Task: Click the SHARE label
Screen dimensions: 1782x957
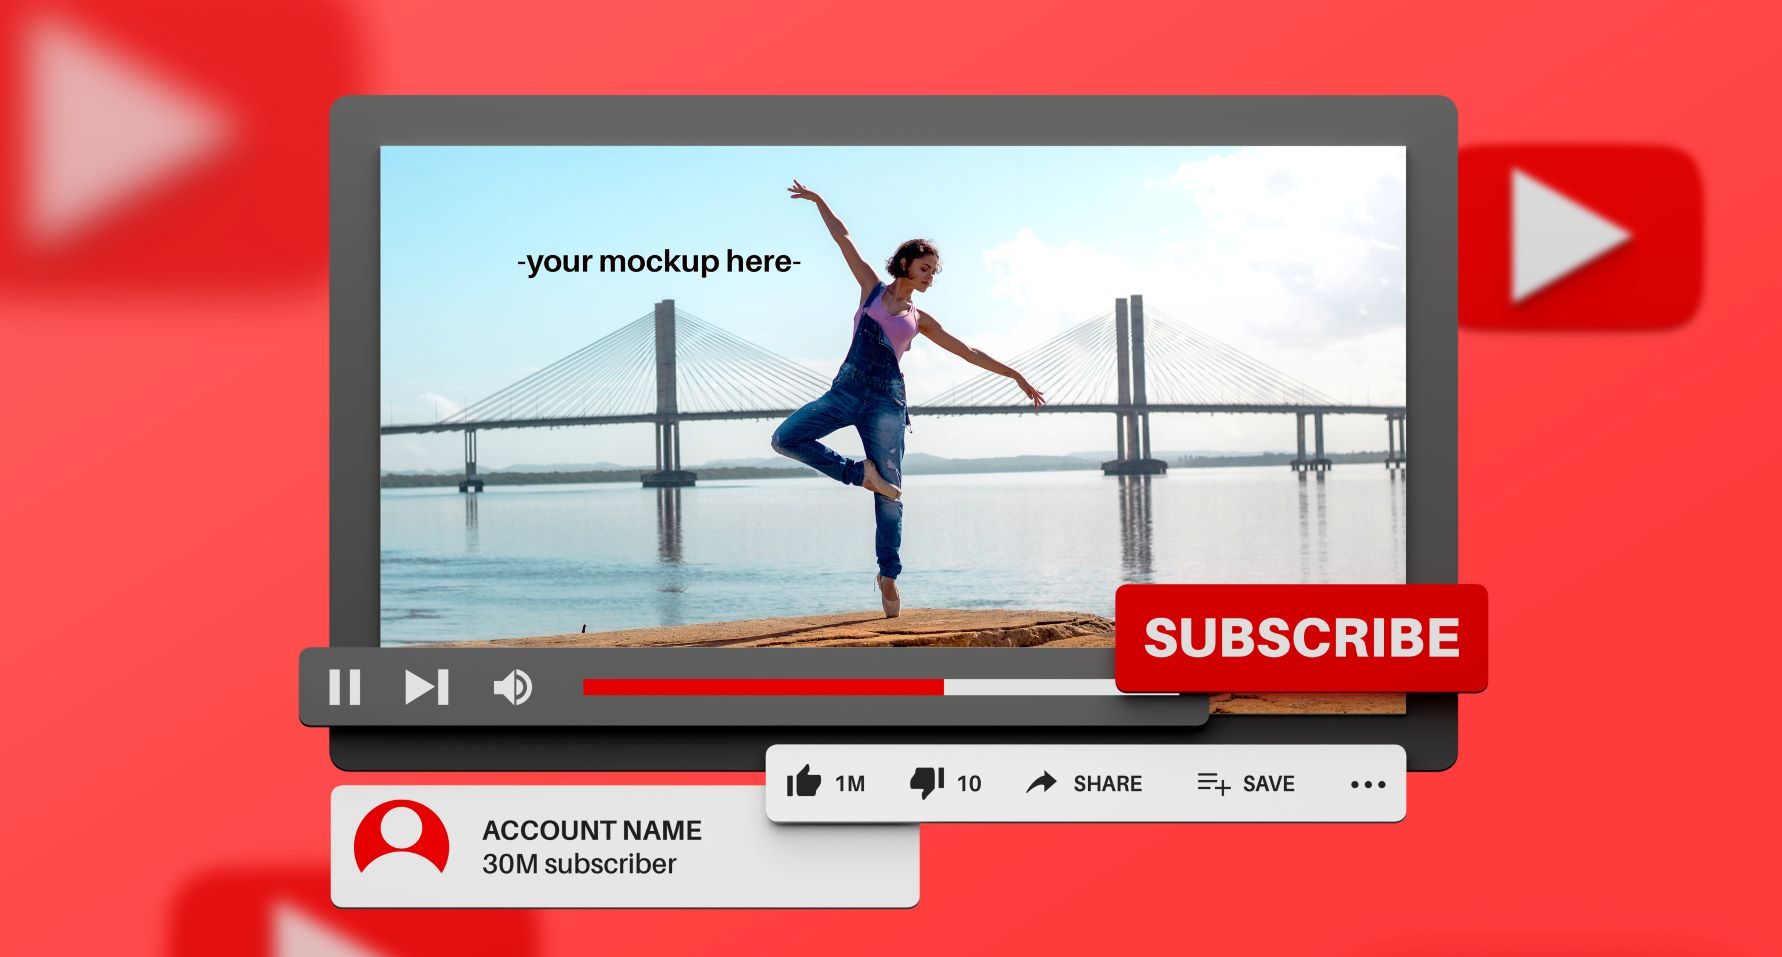Action: [1108, 784]
